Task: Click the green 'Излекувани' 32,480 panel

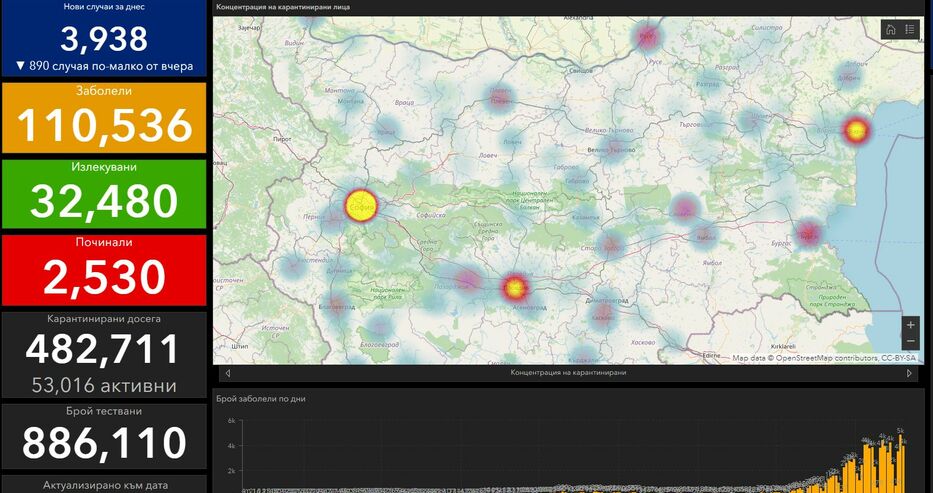Action: [x=104, y=193]
